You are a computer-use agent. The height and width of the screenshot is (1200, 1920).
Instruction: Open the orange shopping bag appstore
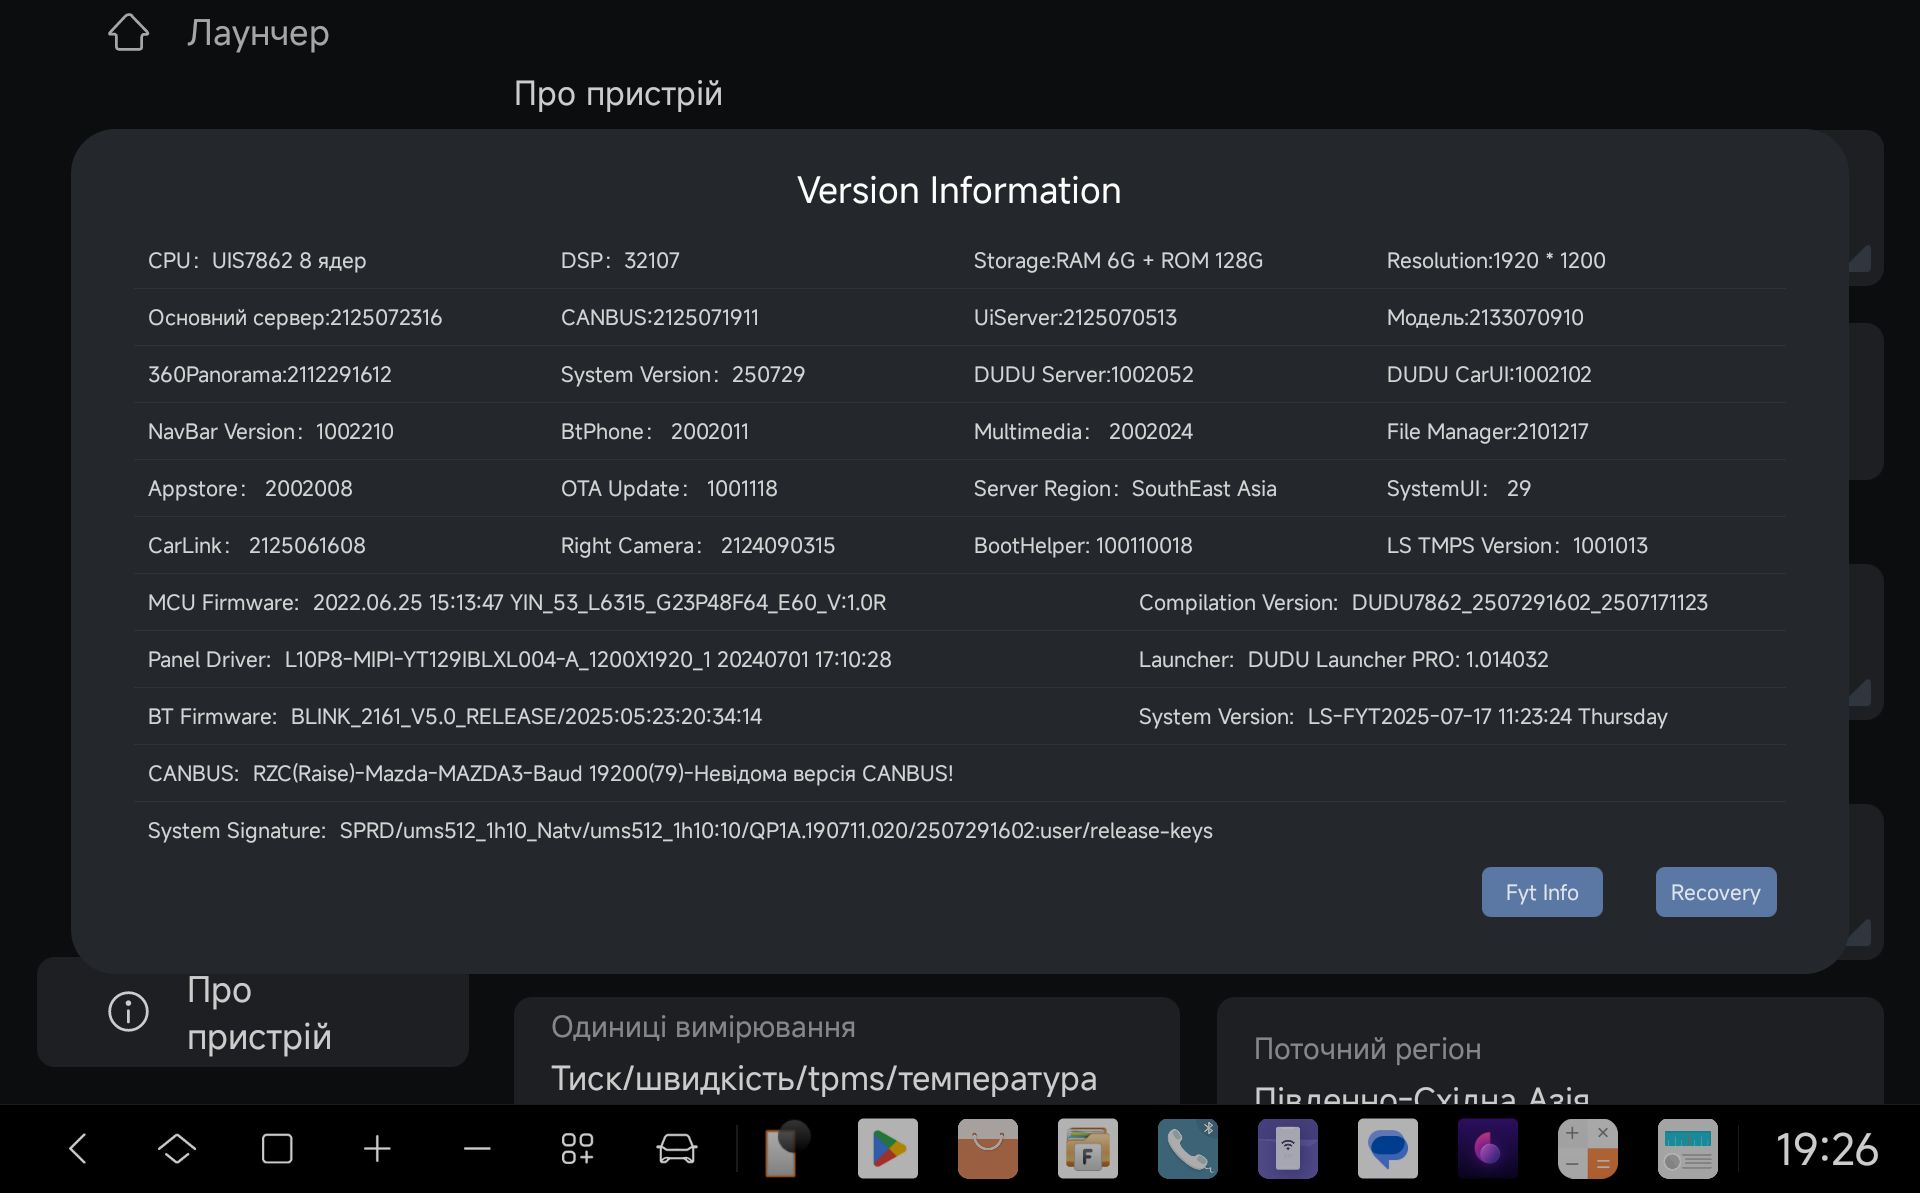point(987,1149)
